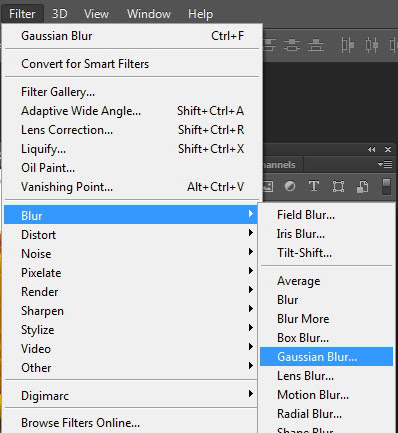Expand the Sharpen submenu arrow

[x=251, y=309]
